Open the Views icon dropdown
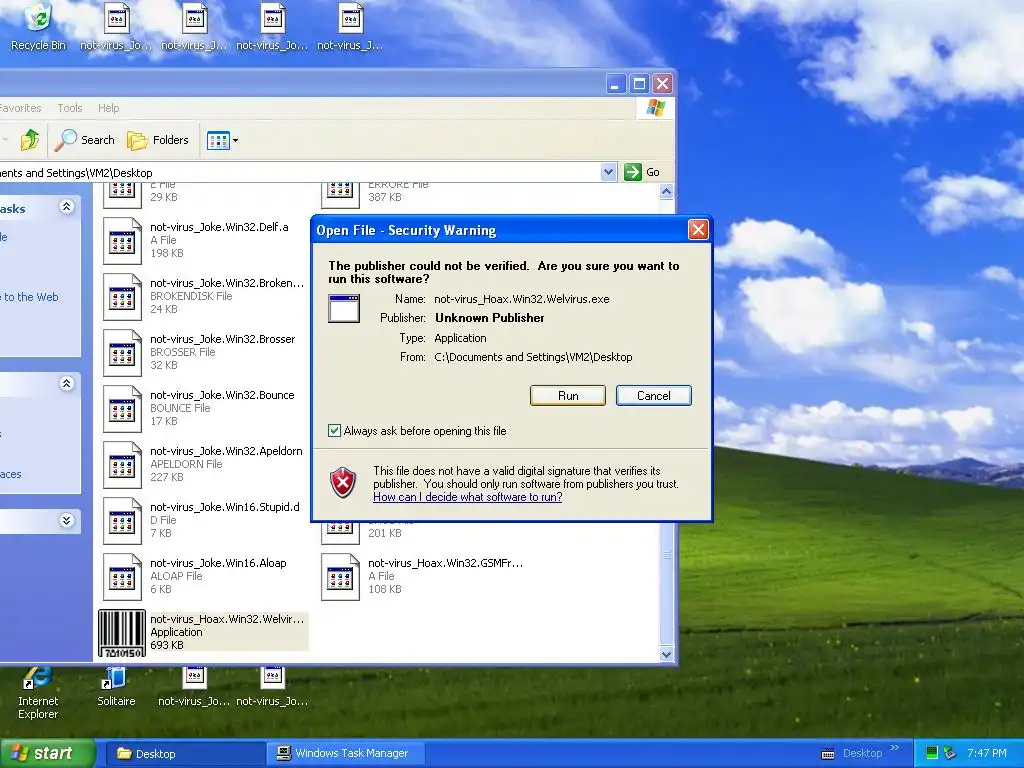Viewport: 1024px width, 768px height. [222, 140]
